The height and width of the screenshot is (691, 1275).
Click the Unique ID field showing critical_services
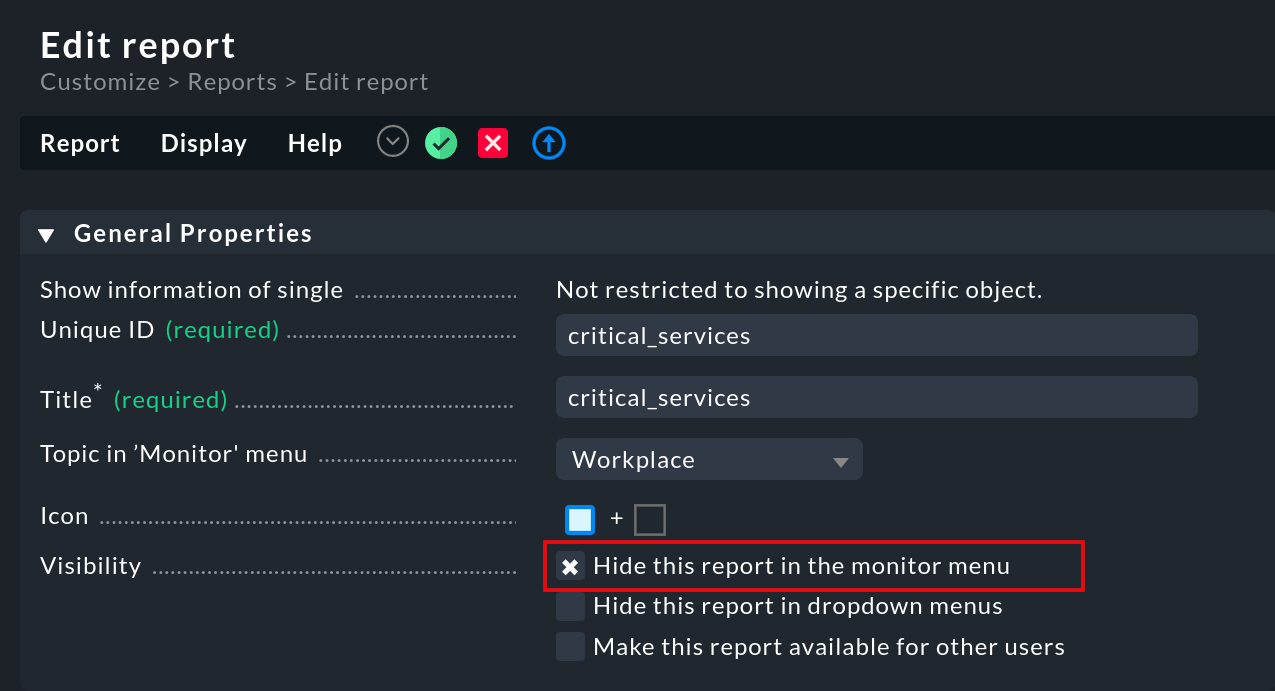point(876,335)
